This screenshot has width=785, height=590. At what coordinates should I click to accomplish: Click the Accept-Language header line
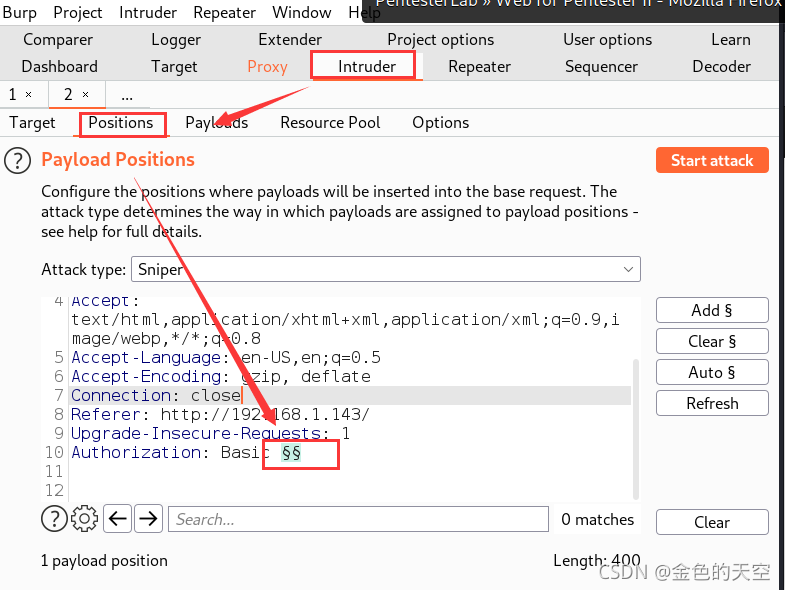pos(226,358)
